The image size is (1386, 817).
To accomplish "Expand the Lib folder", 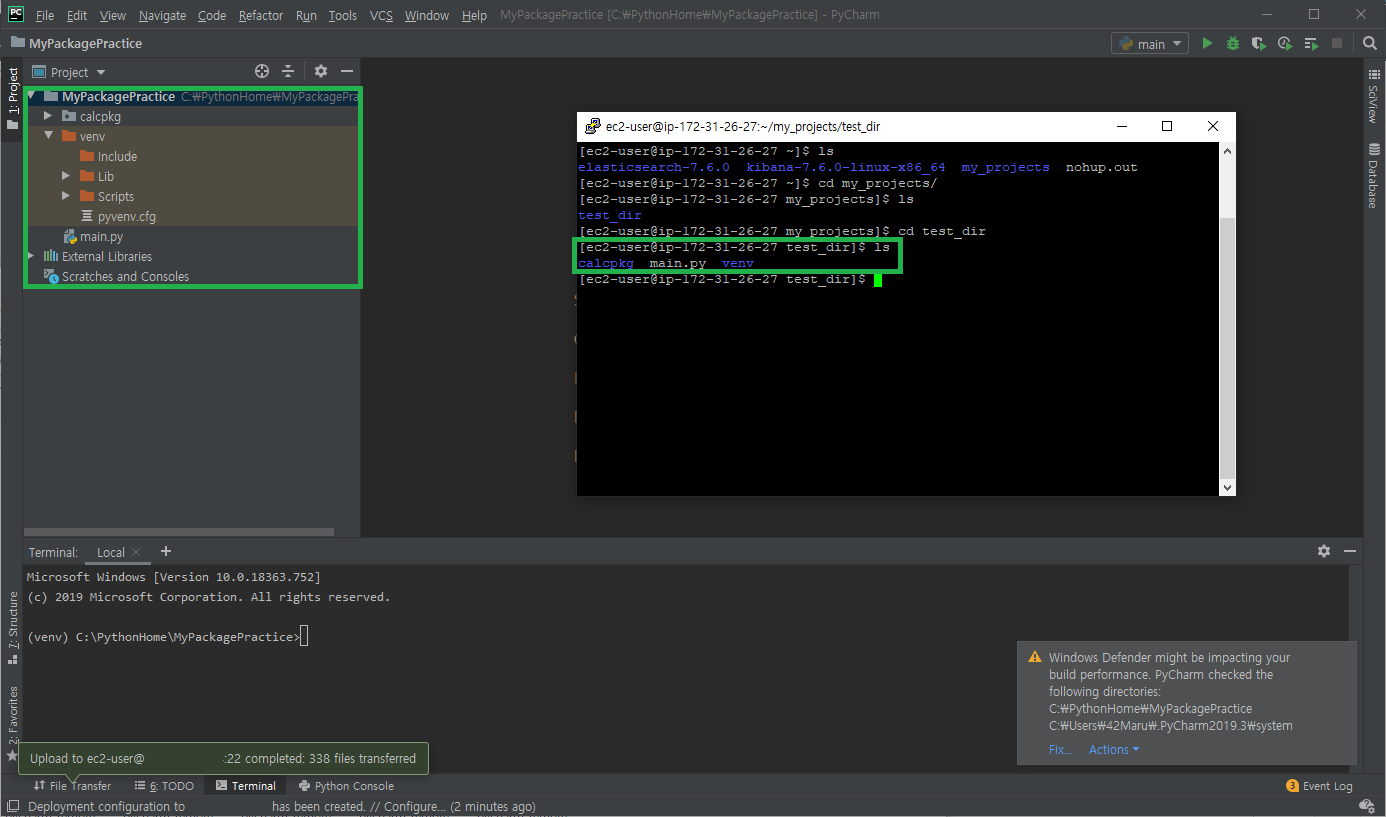I will click(x=66, y=176).
